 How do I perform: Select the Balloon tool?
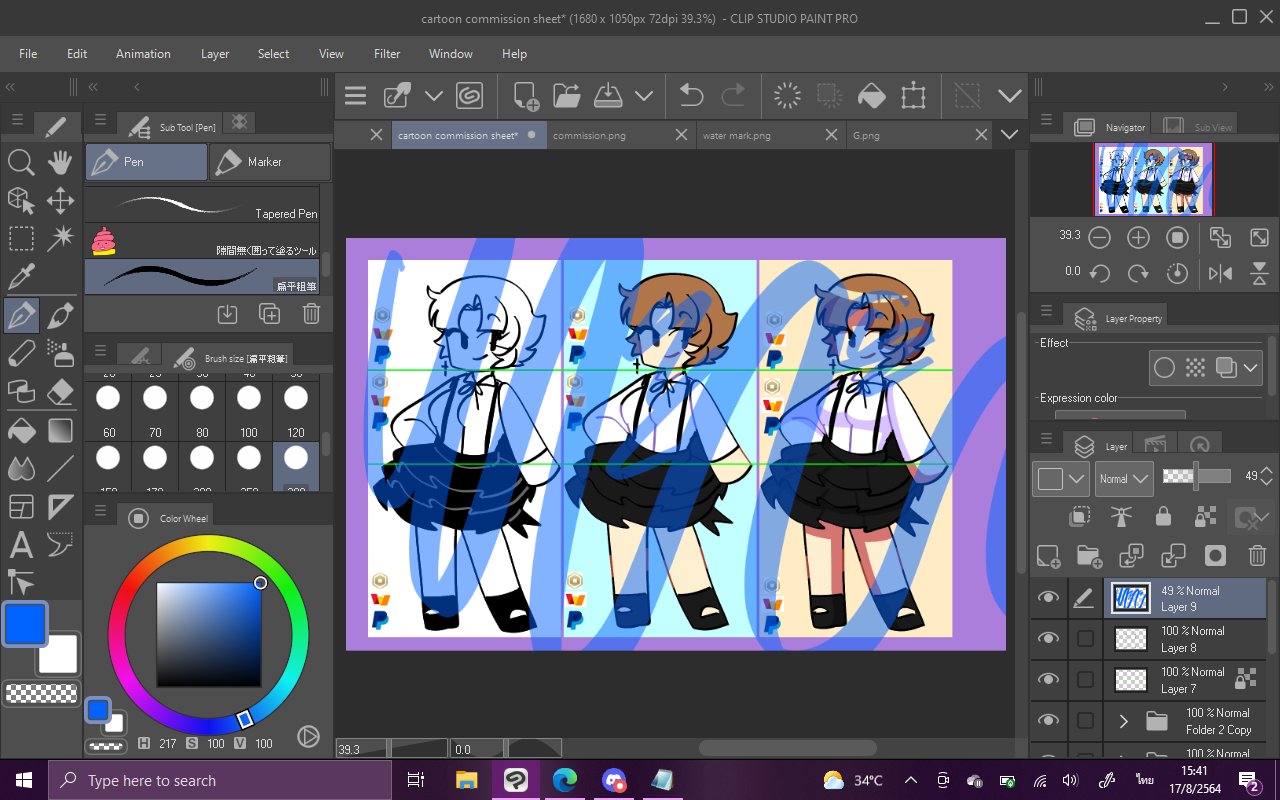[x=60, y=545]
